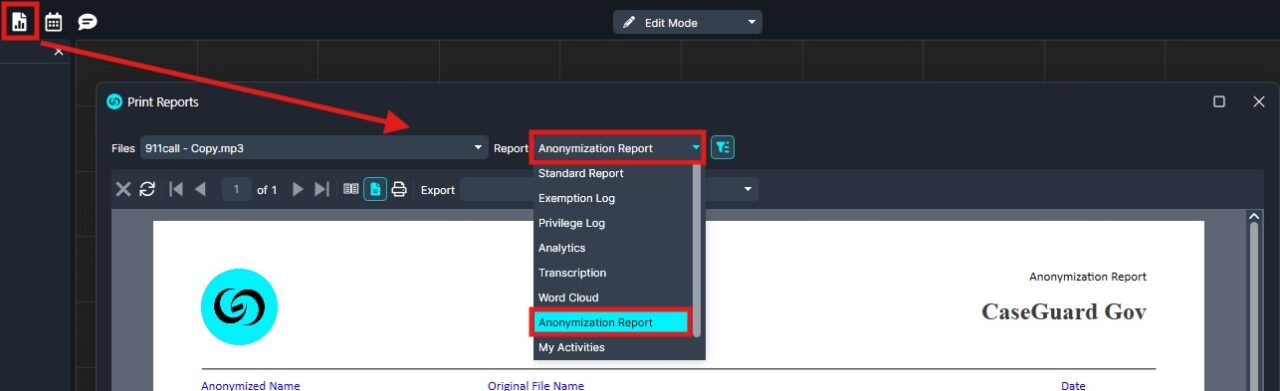Expand the Report type dropdown
Screen dimensions: 1280x391
click(x=618, y=148)
